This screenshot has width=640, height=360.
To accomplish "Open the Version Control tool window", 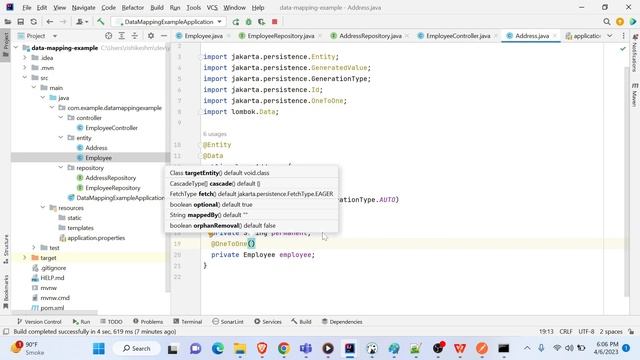I will pos(39,322).
